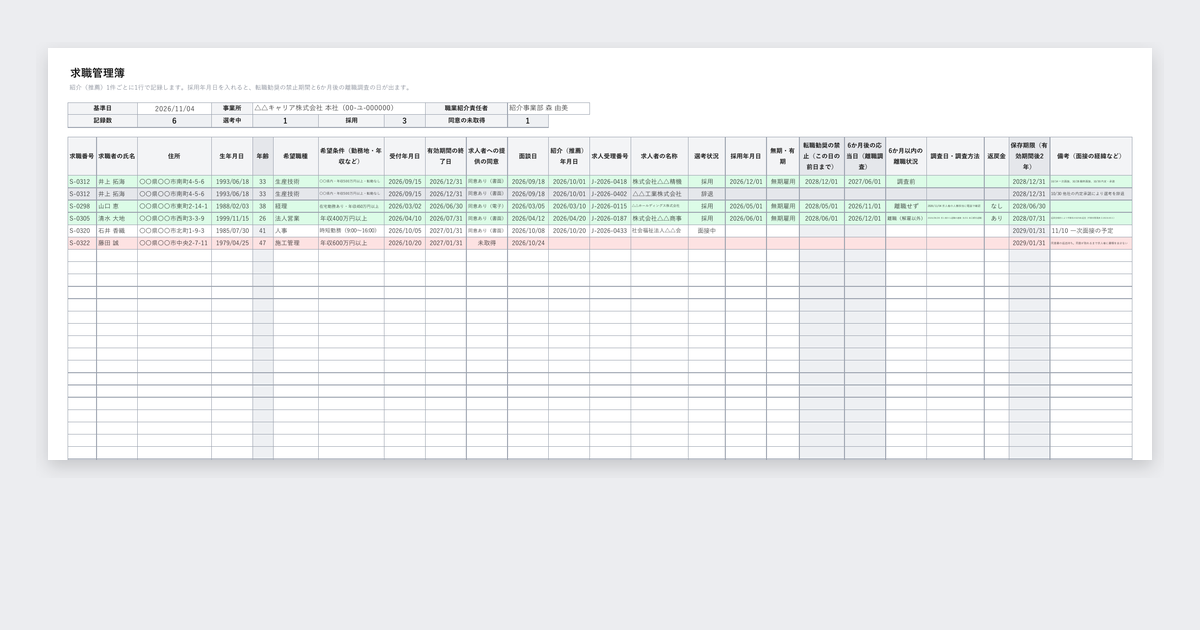Select the 離職せず status cell
Screen dimensions: 1200x630
click(905, 206)
